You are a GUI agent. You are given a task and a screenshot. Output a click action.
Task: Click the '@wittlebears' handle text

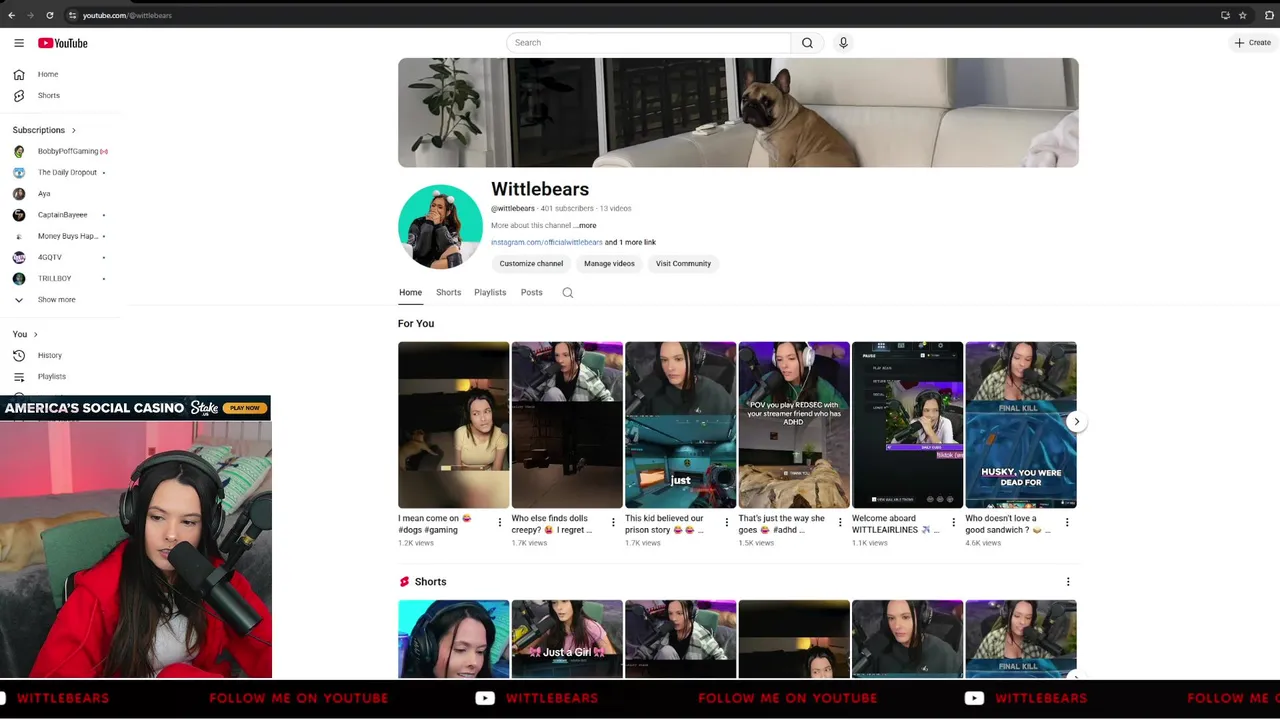click(513, 209)
